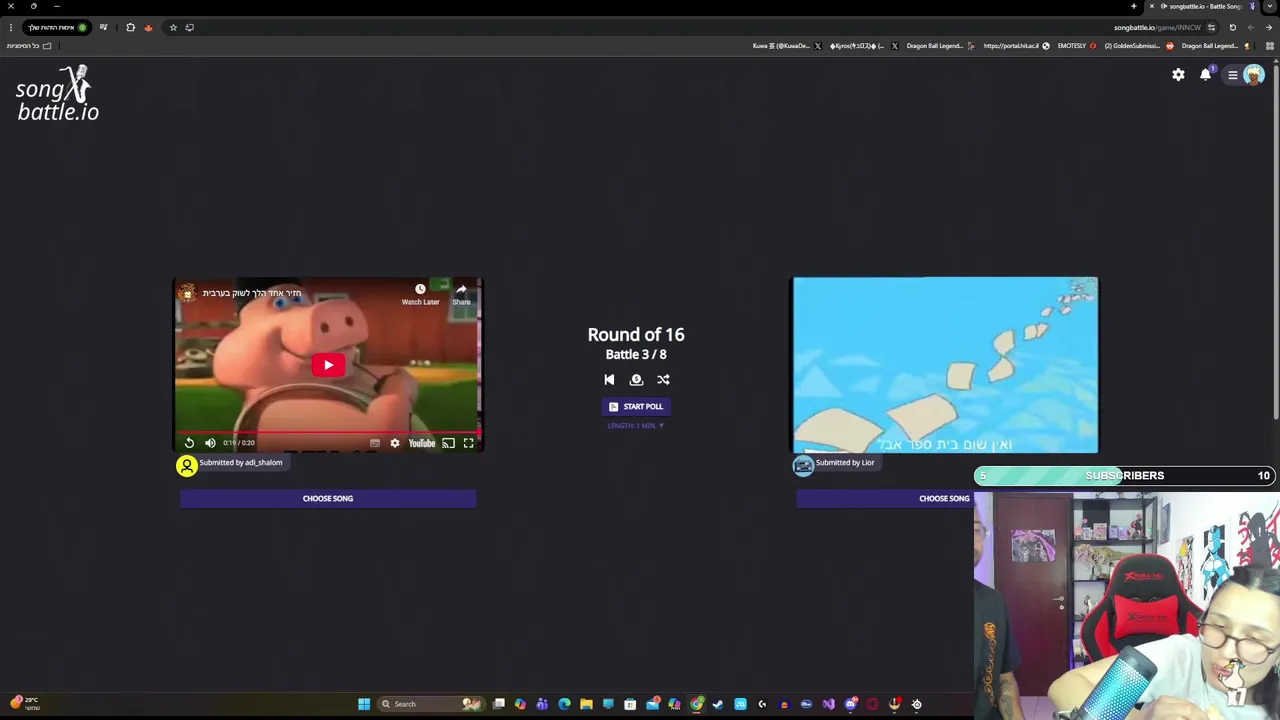Image resolution: width=1280 pixels, height=720 pixels.
Task: Open Microsoft Store from the taskbar
Action: click(x=630, y=704)
